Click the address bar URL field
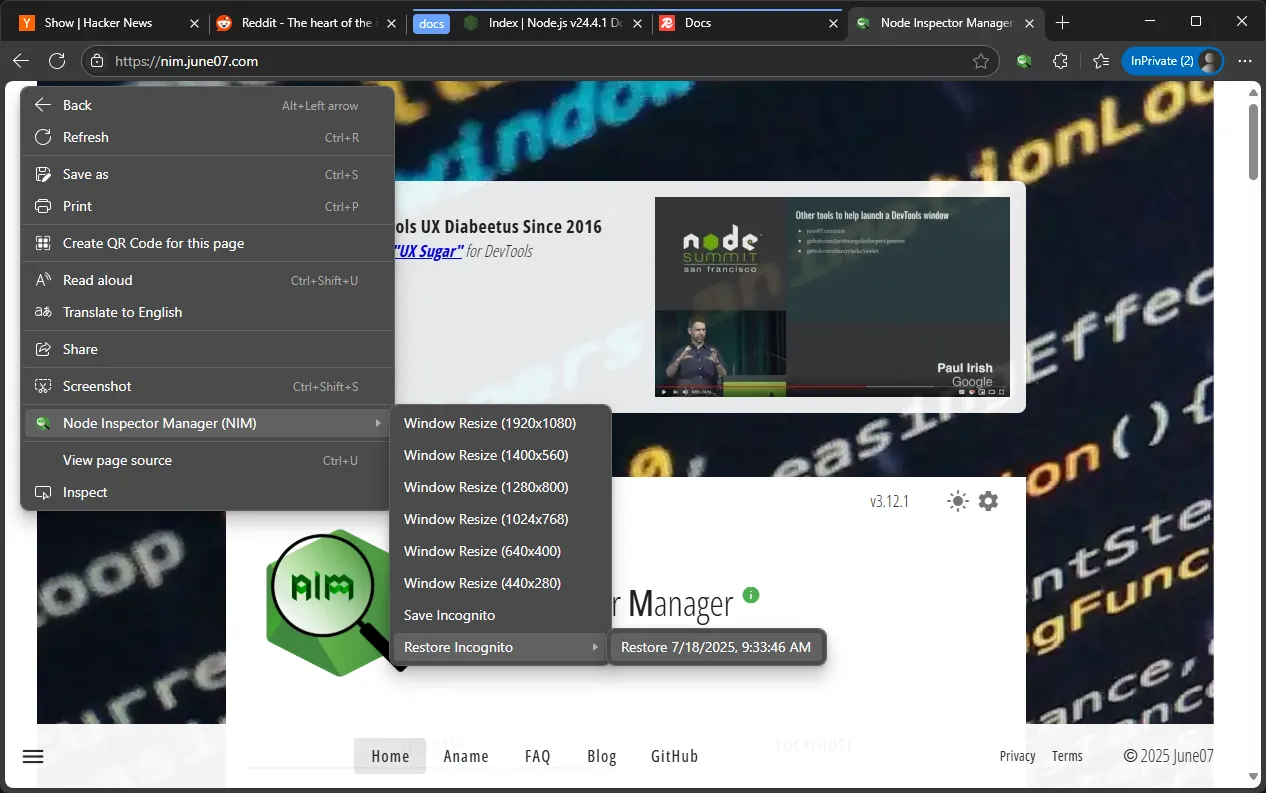The width and height of the screenshot is (1266, 793). 540,61
